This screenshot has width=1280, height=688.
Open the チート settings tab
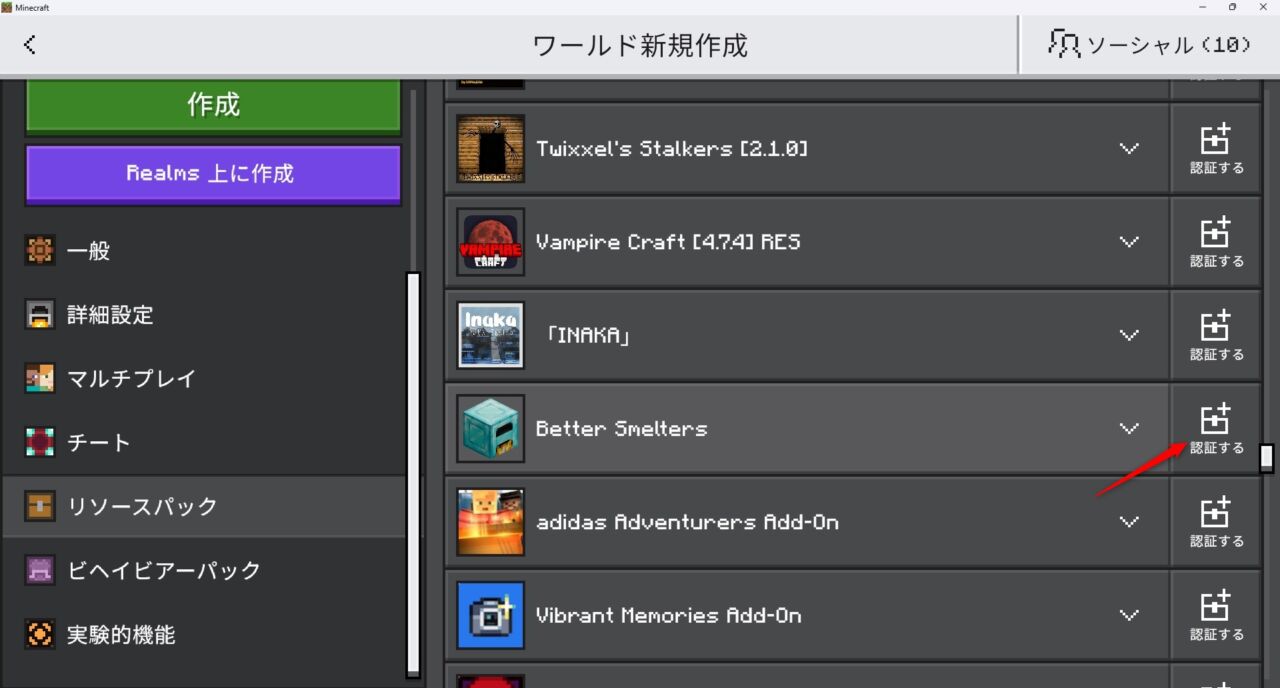coord(204,443)
